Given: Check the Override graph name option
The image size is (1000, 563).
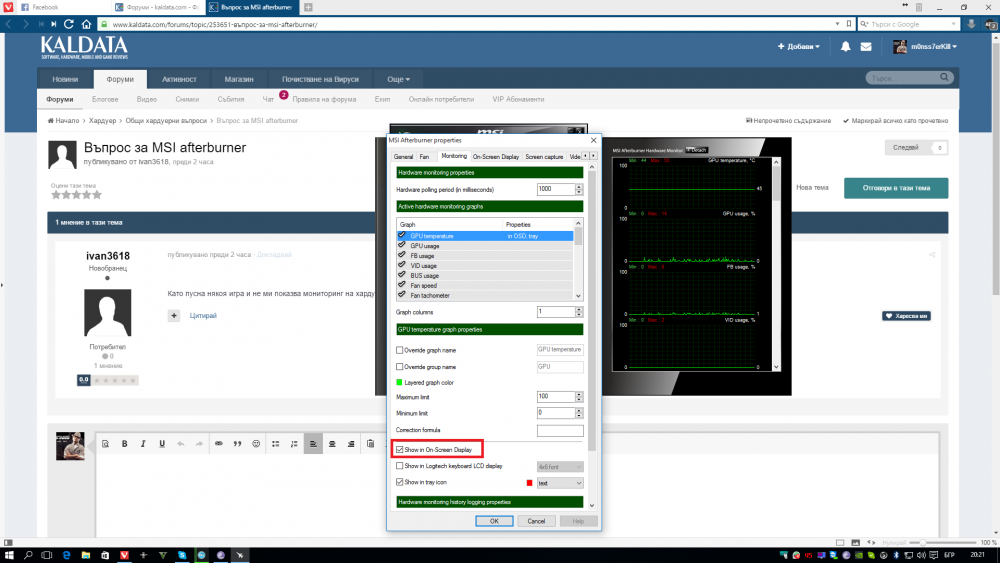Looking at the screenshot, I should point(400,350).
